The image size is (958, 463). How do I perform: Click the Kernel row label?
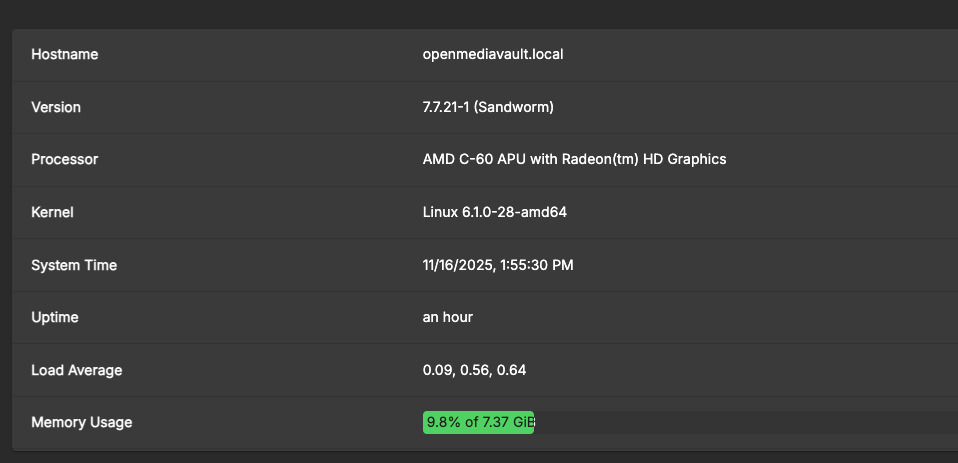tap(53, 212)
